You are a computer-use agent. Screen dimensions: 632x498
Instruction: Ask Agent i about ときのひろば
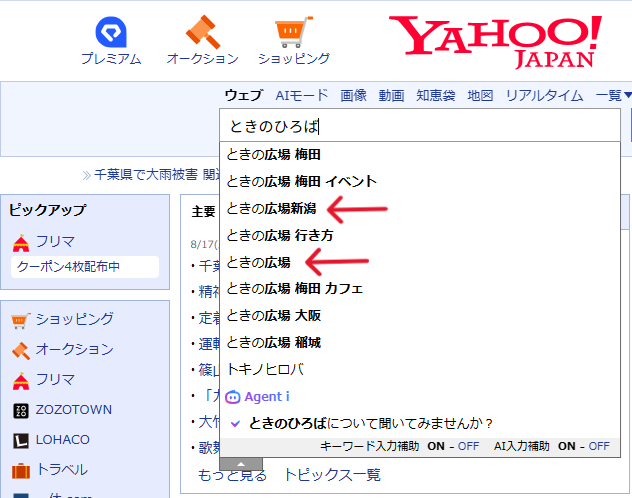pyautogui.click(x=420, y=423)
